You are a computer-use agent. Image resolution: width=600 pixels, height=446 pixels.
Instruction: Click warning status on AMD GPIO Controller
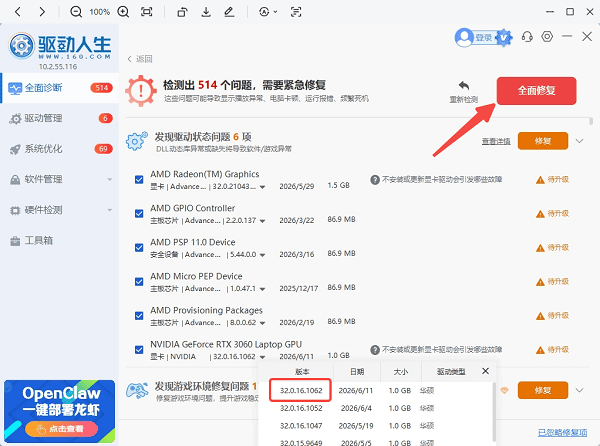[552, 213]
